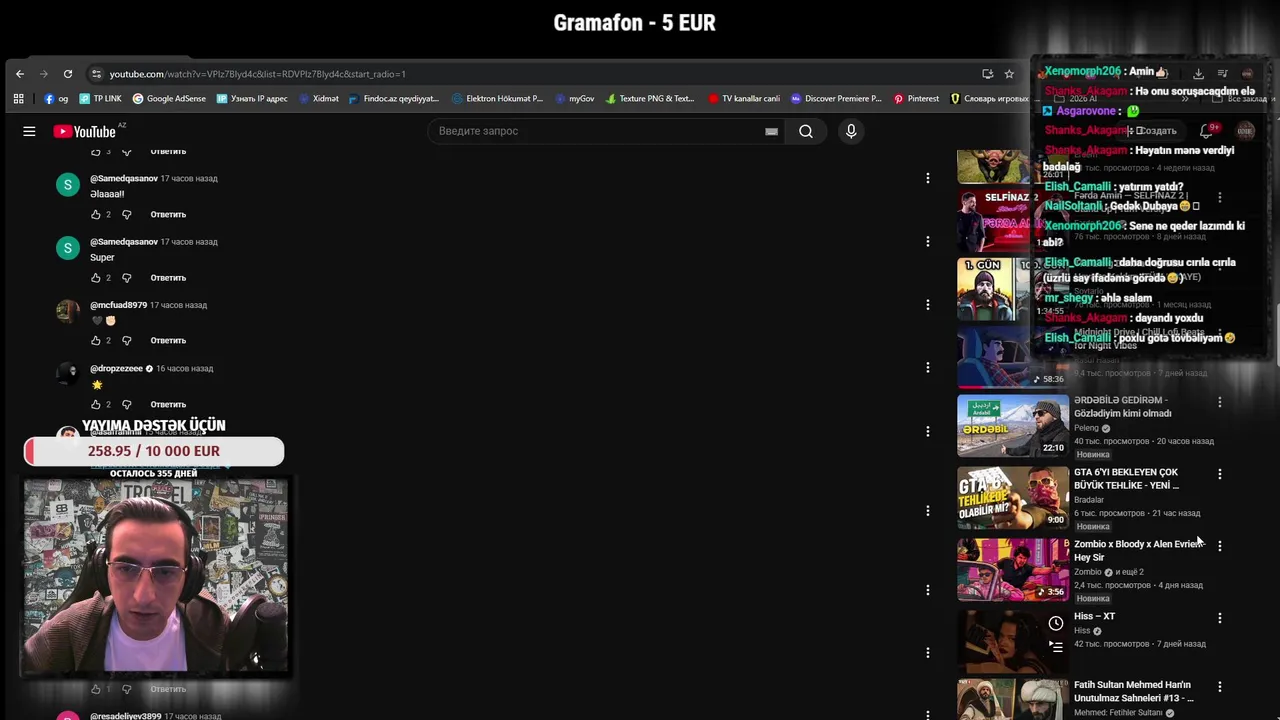The height and width of the screenshot is (720, 1280).
Task: Open the YouTube notifications bell
Action: (1208, 131)
